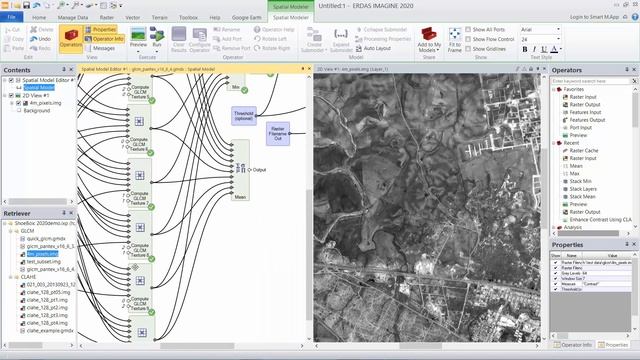Toggle 2D View #1 checkbox in Contents
Viewport: 640px width, 360px height.
tap(11, 96)
